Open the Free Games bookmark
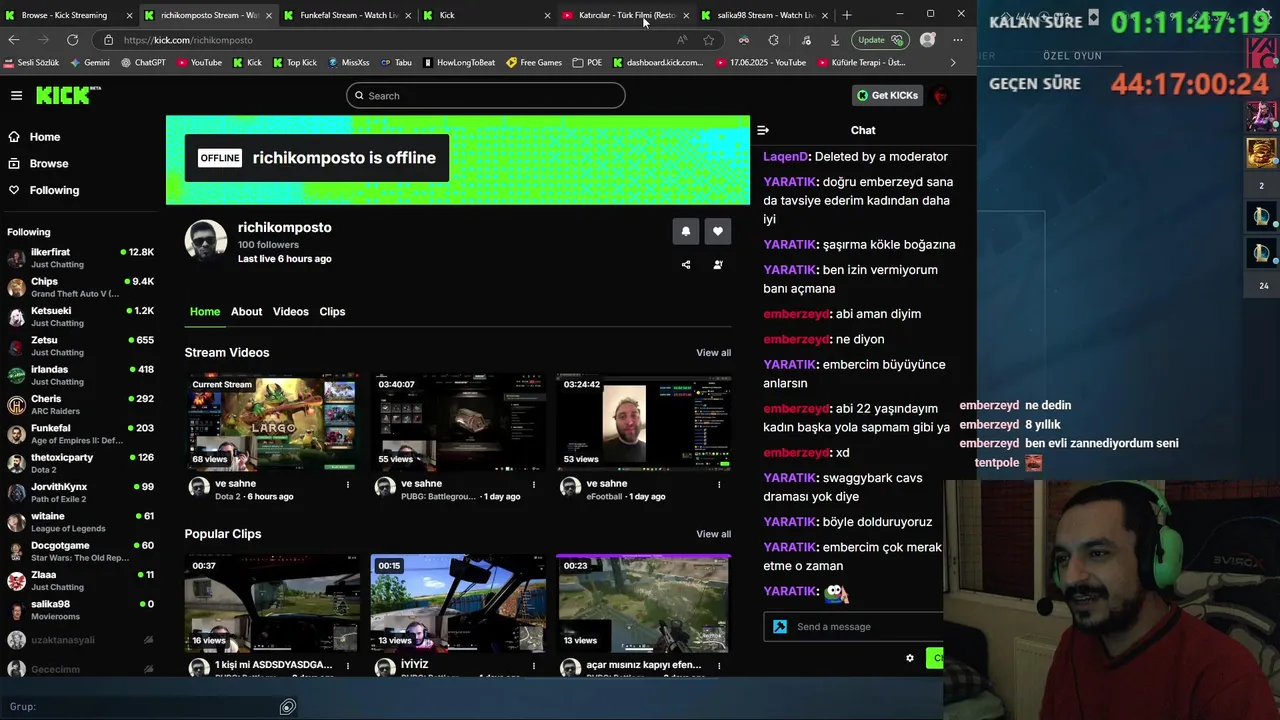The image size is (1280, 720). point(534,62)
